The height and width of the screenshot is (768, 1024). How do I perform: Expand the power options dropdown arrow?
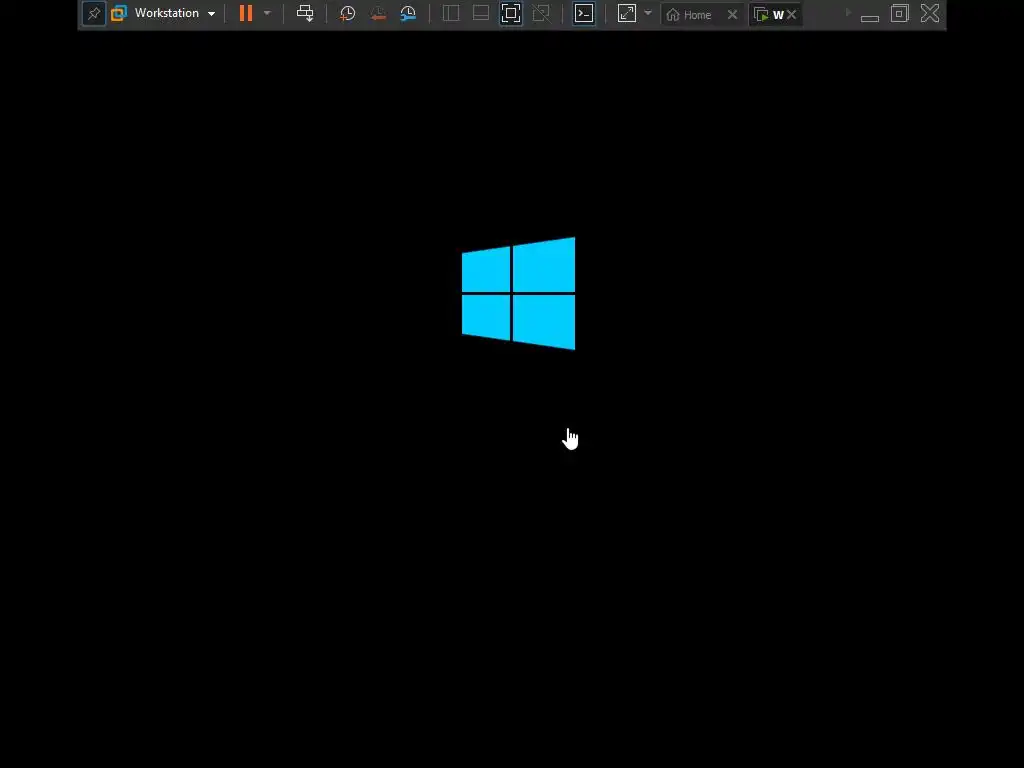pos(267,13)
